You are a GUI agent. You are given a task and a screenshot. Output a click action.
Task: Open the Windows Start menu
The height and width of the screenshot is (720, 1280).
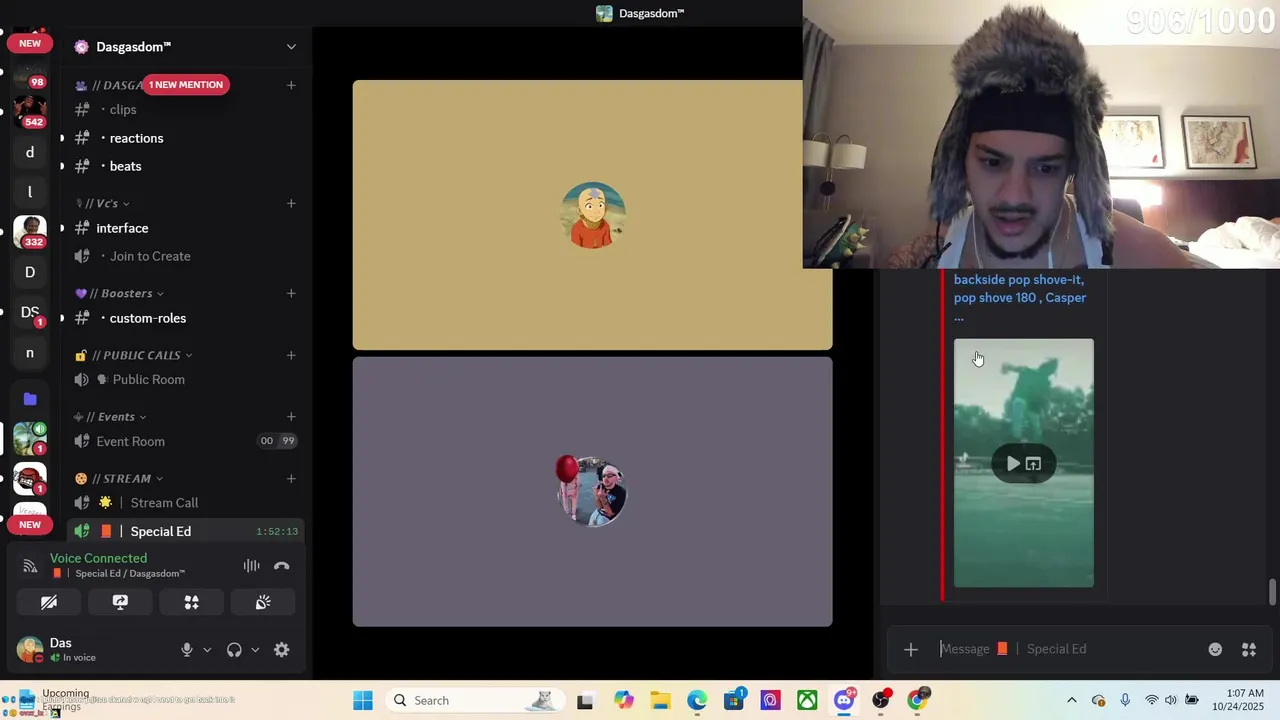pos(363,700)
